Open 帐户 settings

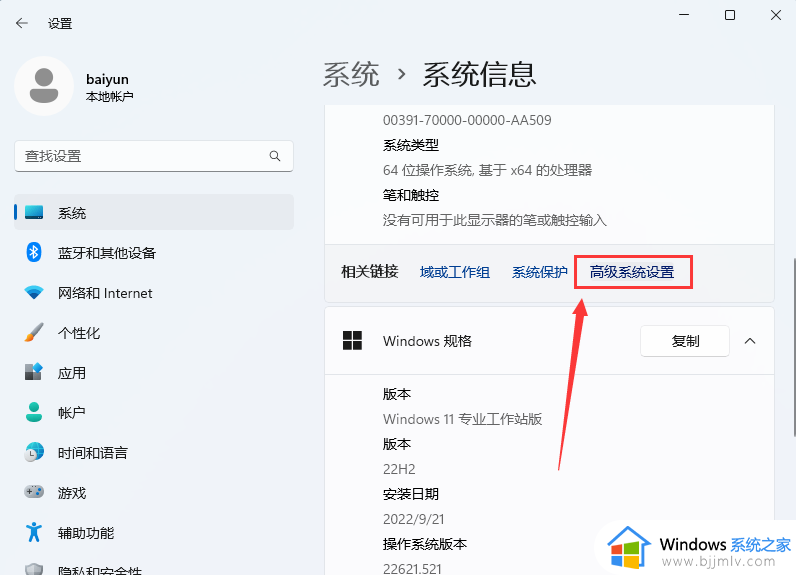pos(154,412)
